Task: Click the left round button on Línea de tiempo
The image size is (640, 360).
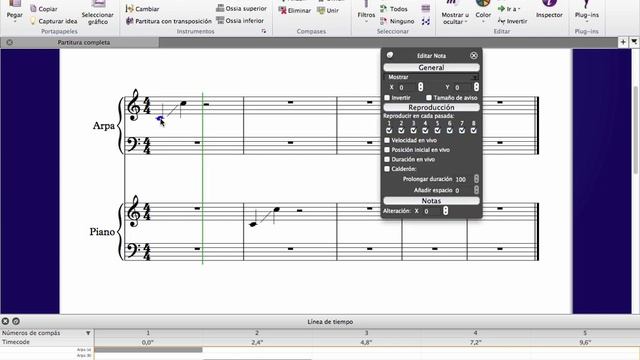Action: click(5, 321)
